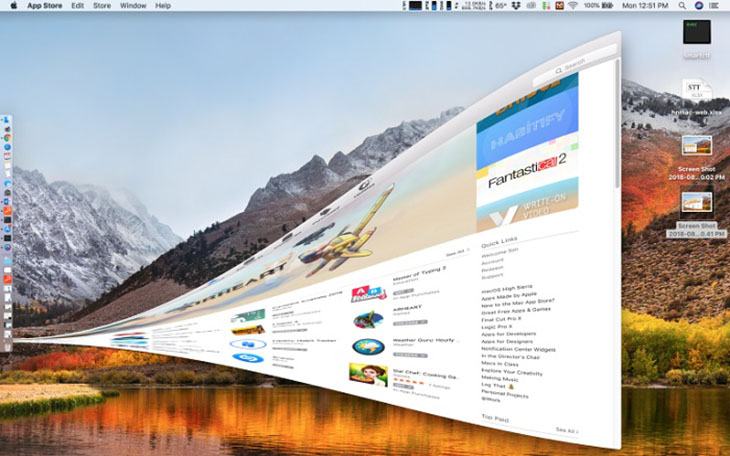The image size is (730, 456).
Task: Click the Weather Guru app icon
Action: (x=369, y=347)
